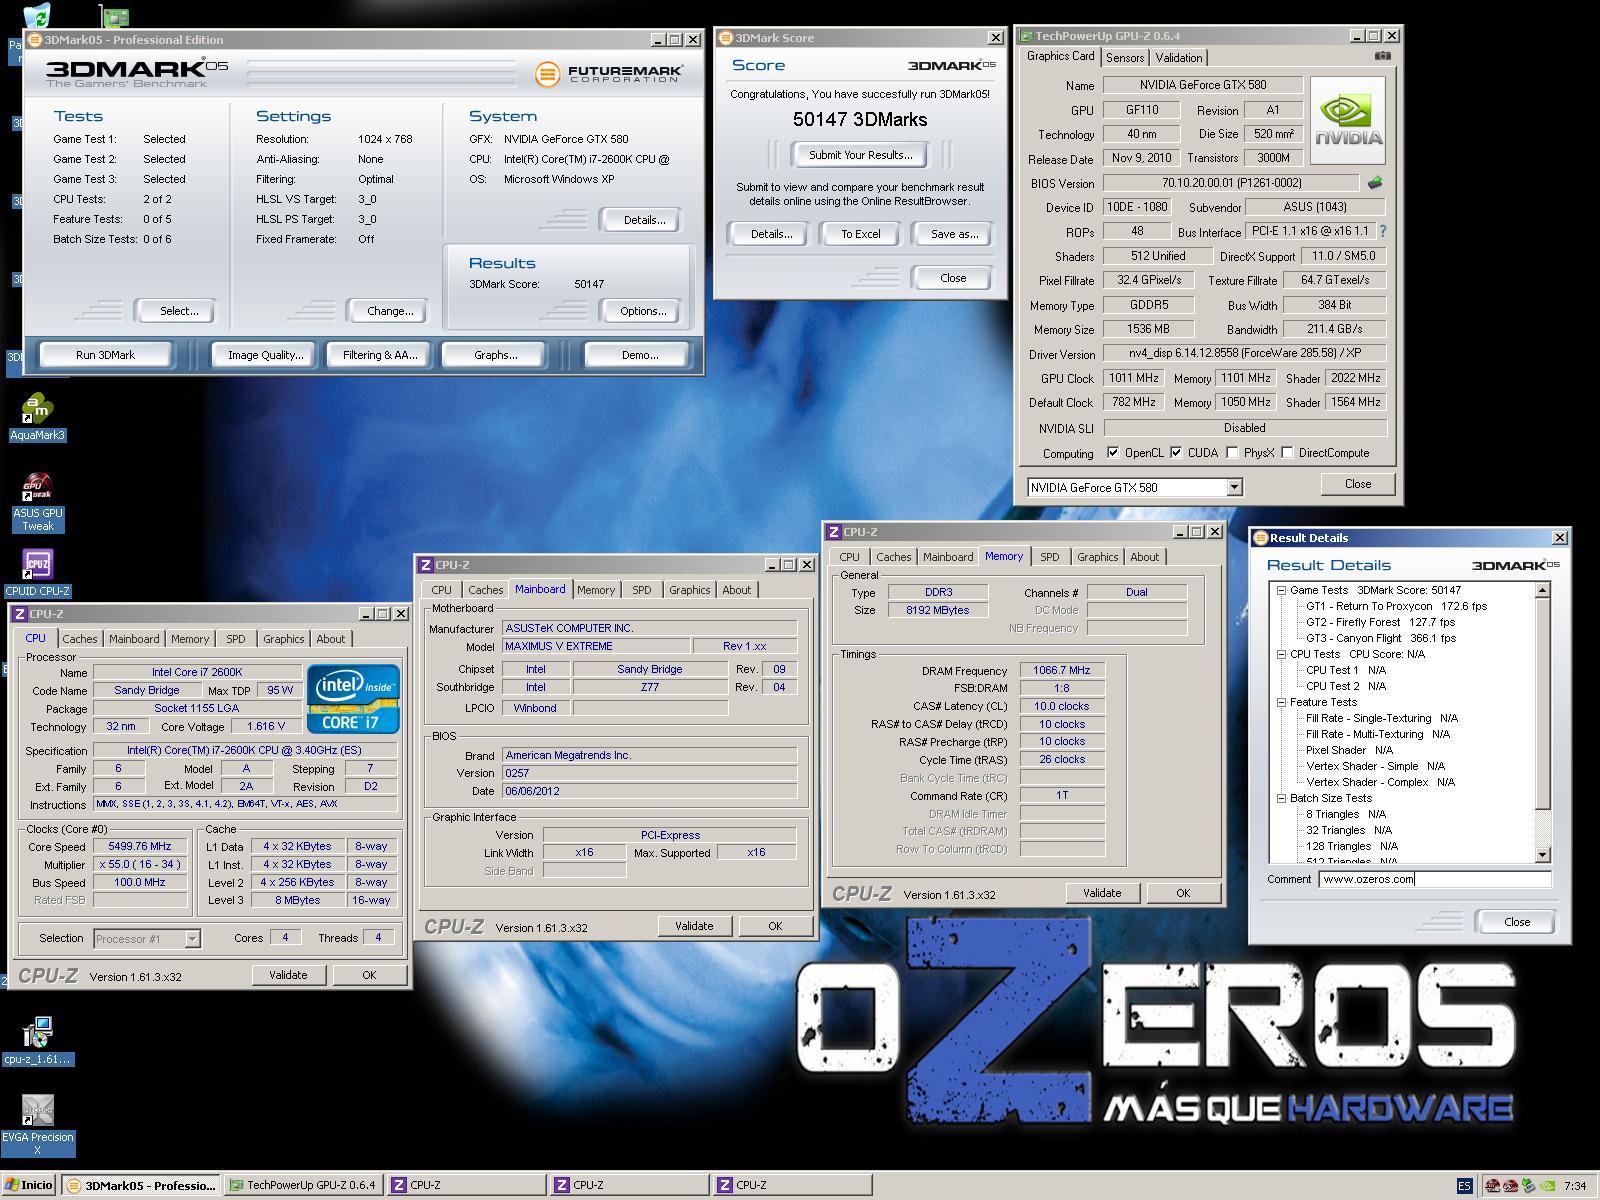The width and height of the screenshot is (1600, 1200).
Task: Switch to the GPU-Z Sensors tab
Action: pyautogui.click(x=1125, y=58)
